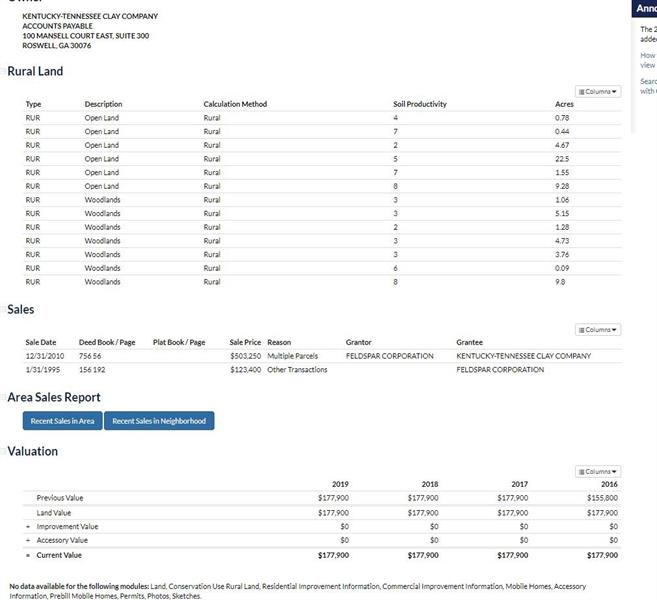The width and height of the screenshot is (657, 600).
Task: Select Soil Productivity column header
Action: 420,104
